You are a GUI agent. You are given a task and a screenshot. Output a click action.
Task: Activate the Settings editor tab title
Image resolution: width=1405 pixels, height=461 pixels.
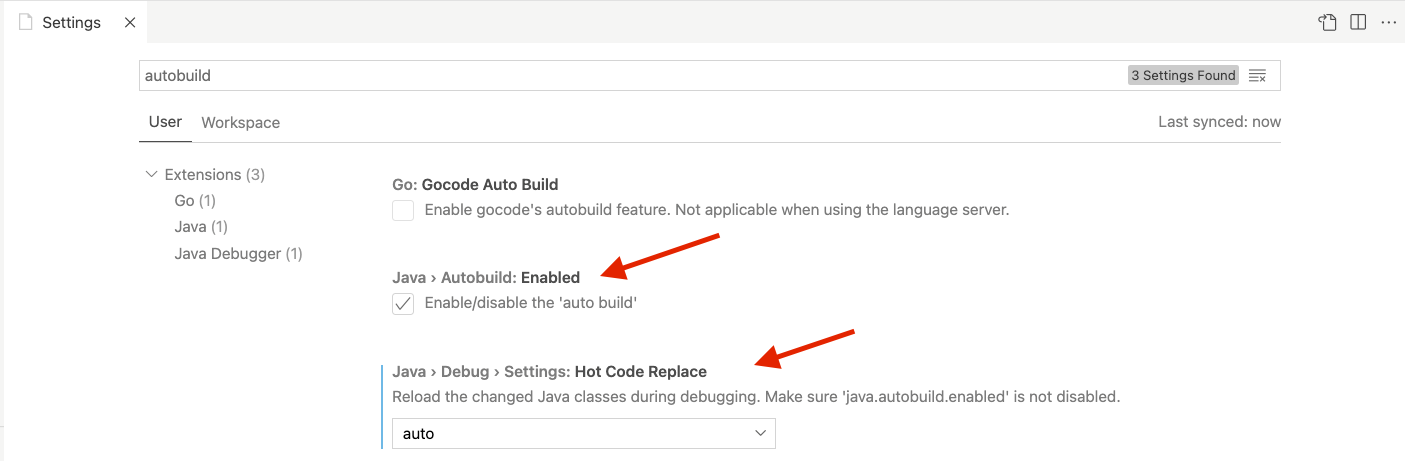tap(71, 22)
